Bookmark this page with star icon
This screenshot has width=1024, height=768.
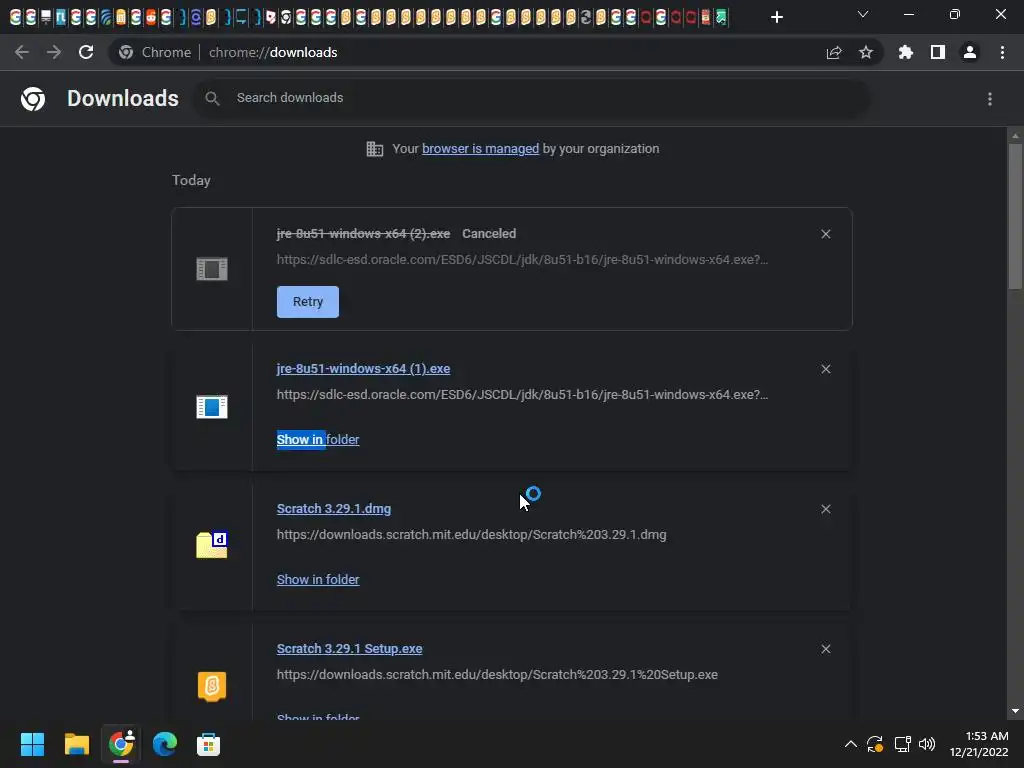point(866,52)
